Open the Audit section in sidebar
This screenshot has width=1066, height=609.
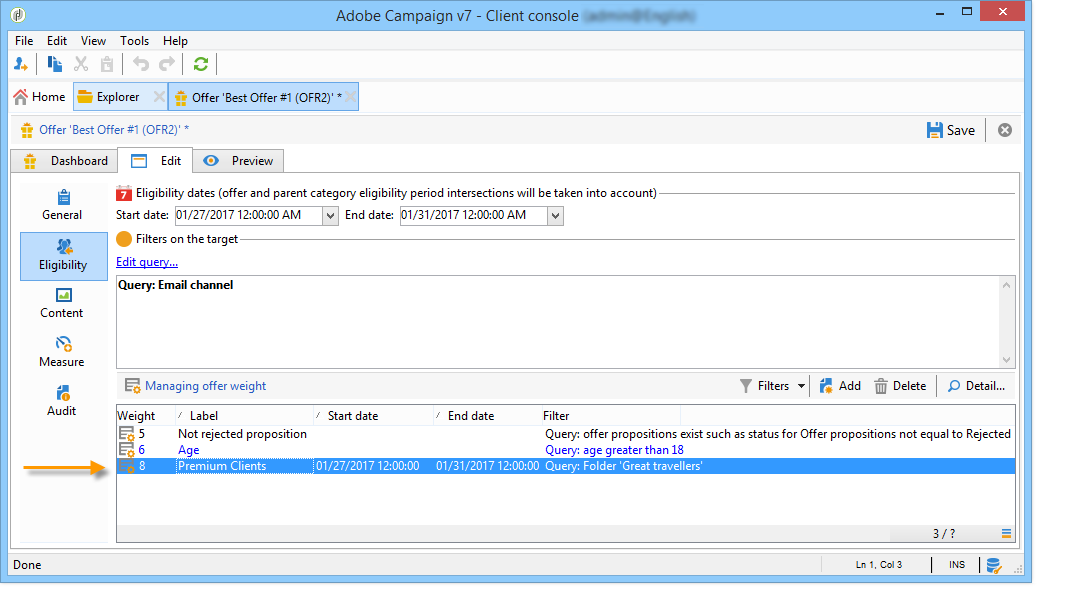62,401
